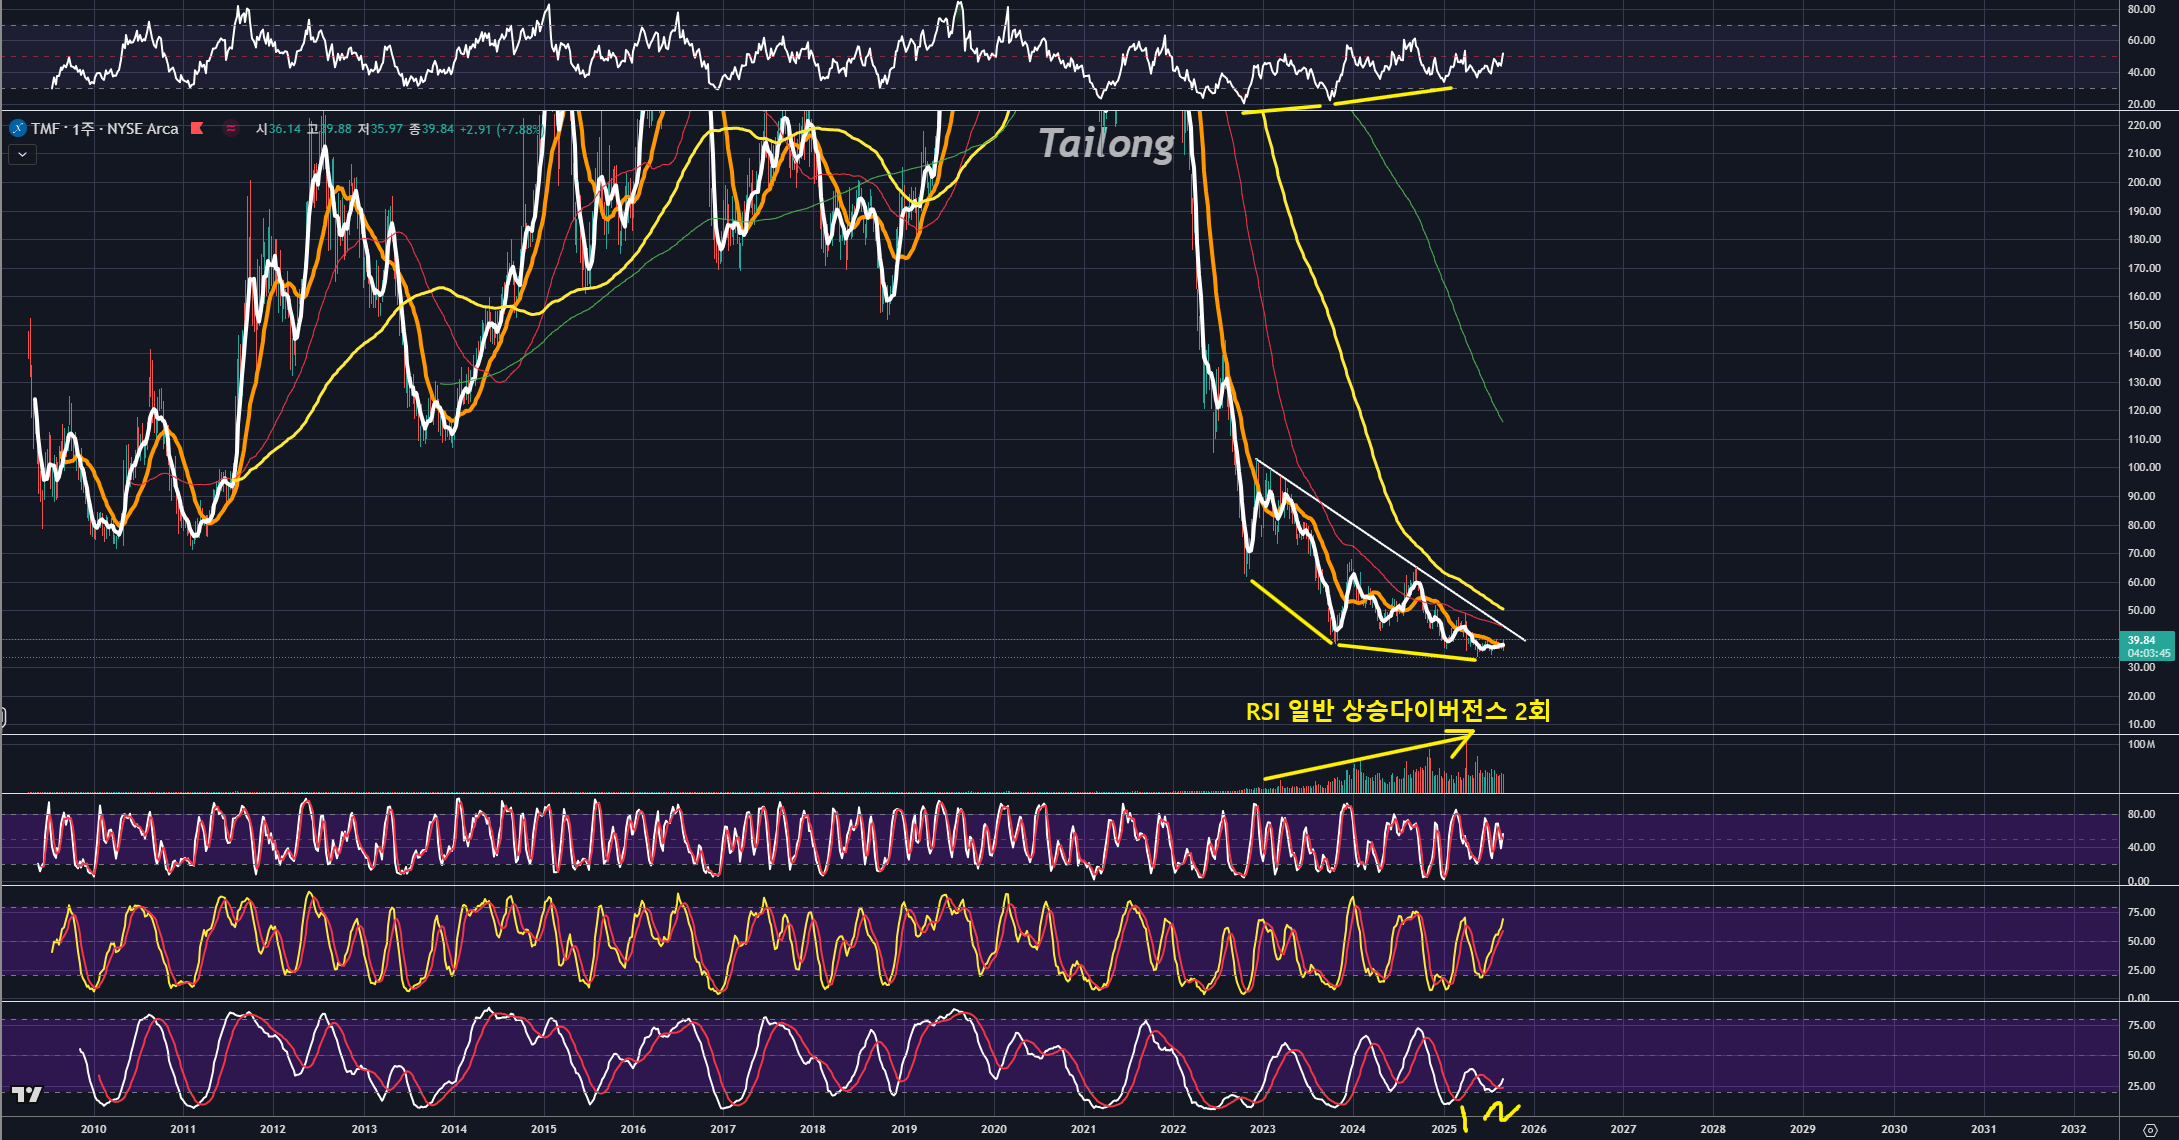Expand the indicator legend chevron under TMF
Screen dimensions: 2179x1140
22,155
